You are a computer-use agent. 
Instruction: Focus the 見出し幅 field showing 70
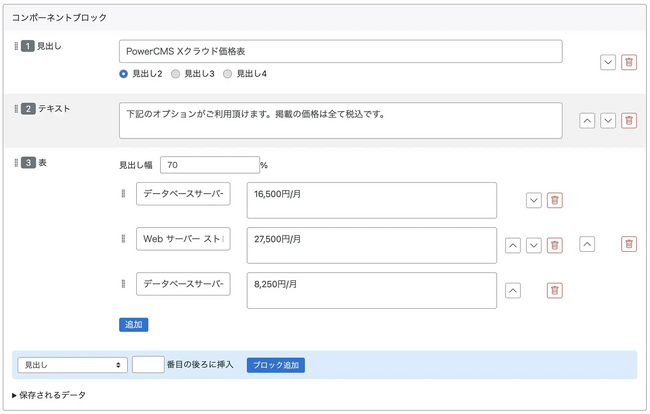[210, 165]
